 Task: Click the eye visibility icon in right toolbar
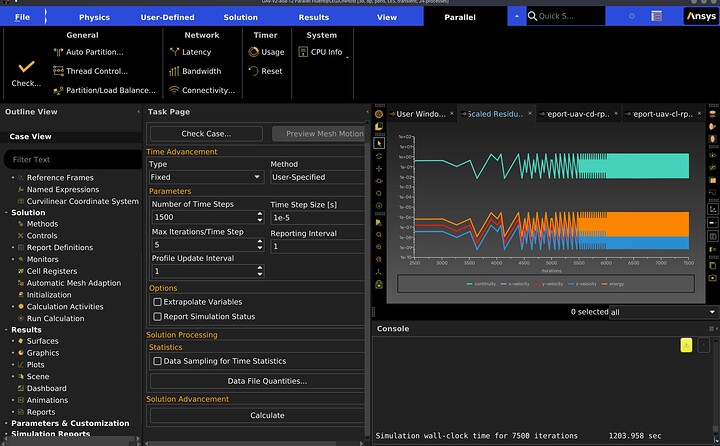(x=712, y=156)
